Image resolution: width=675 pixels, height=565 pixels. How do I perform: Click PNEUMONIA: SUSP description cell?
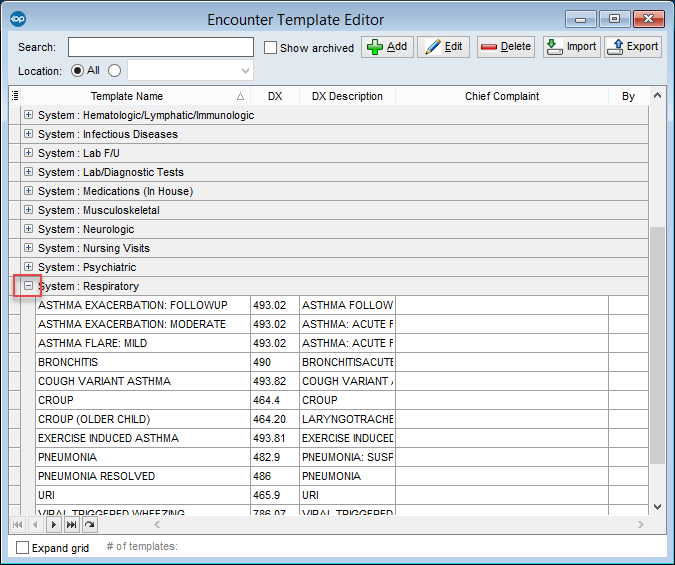click(x=347, y=457)
